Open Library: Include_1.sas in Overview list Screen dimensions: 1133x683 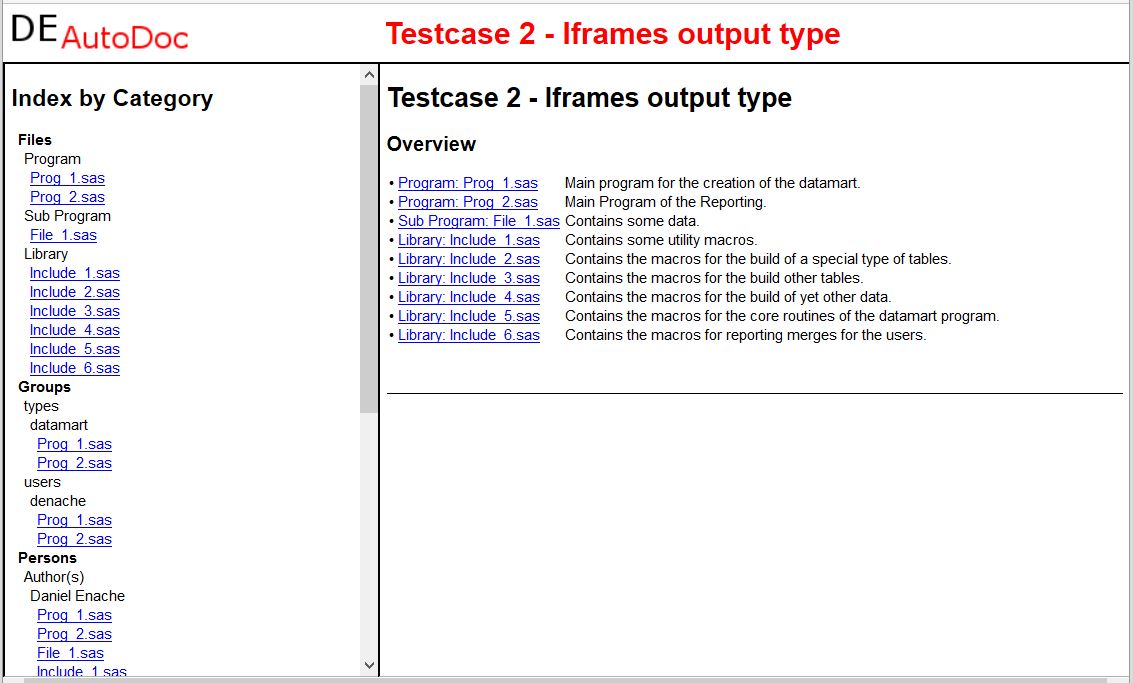468,240
